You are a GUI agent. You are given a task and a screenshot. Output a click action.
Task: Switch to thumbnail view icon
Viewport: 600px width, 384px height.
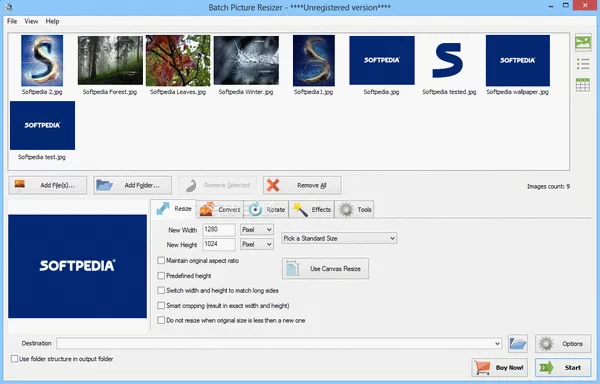click(x=583, y=42)
